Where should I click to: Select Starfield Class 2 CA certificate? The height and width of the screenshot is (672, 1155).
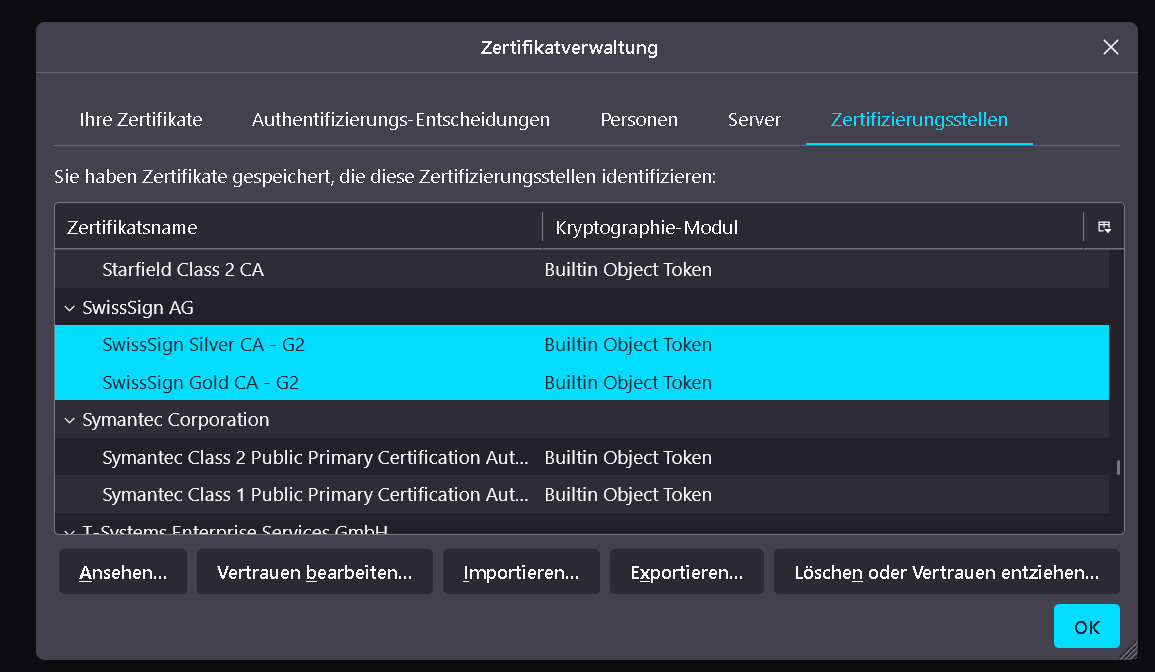183,270
